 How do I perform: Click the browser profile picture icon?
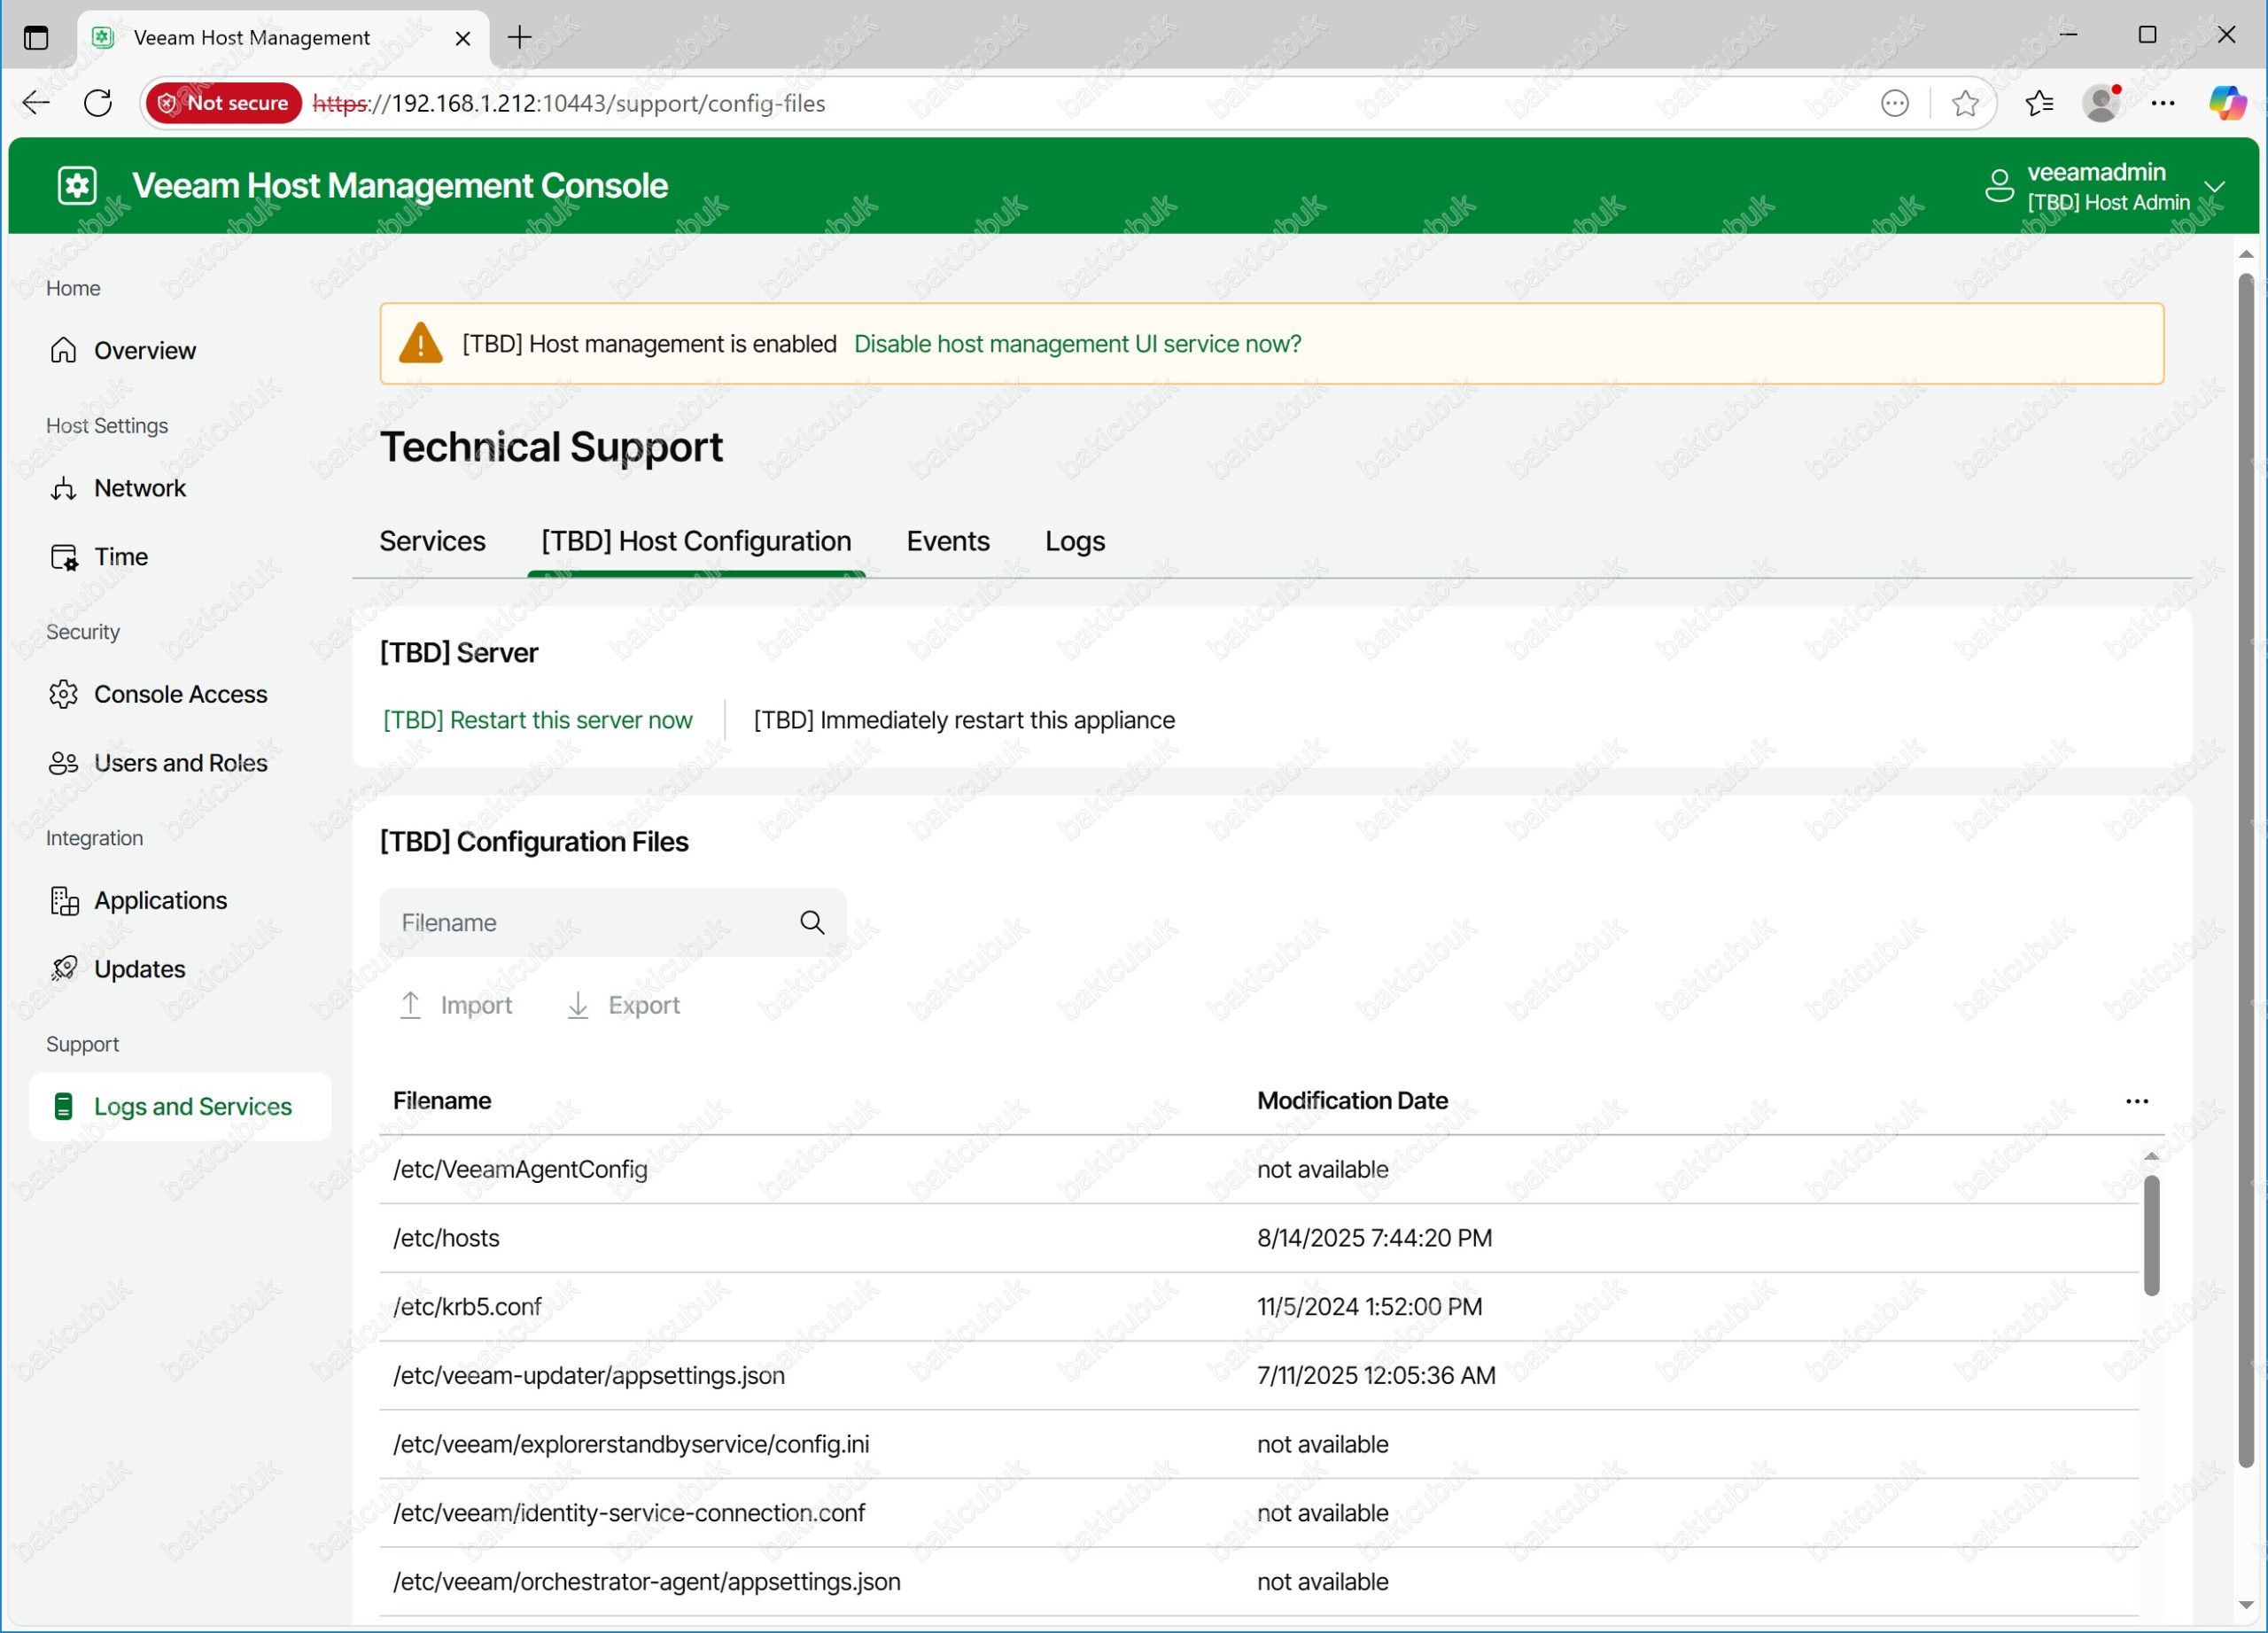(x=2102, y=102)
